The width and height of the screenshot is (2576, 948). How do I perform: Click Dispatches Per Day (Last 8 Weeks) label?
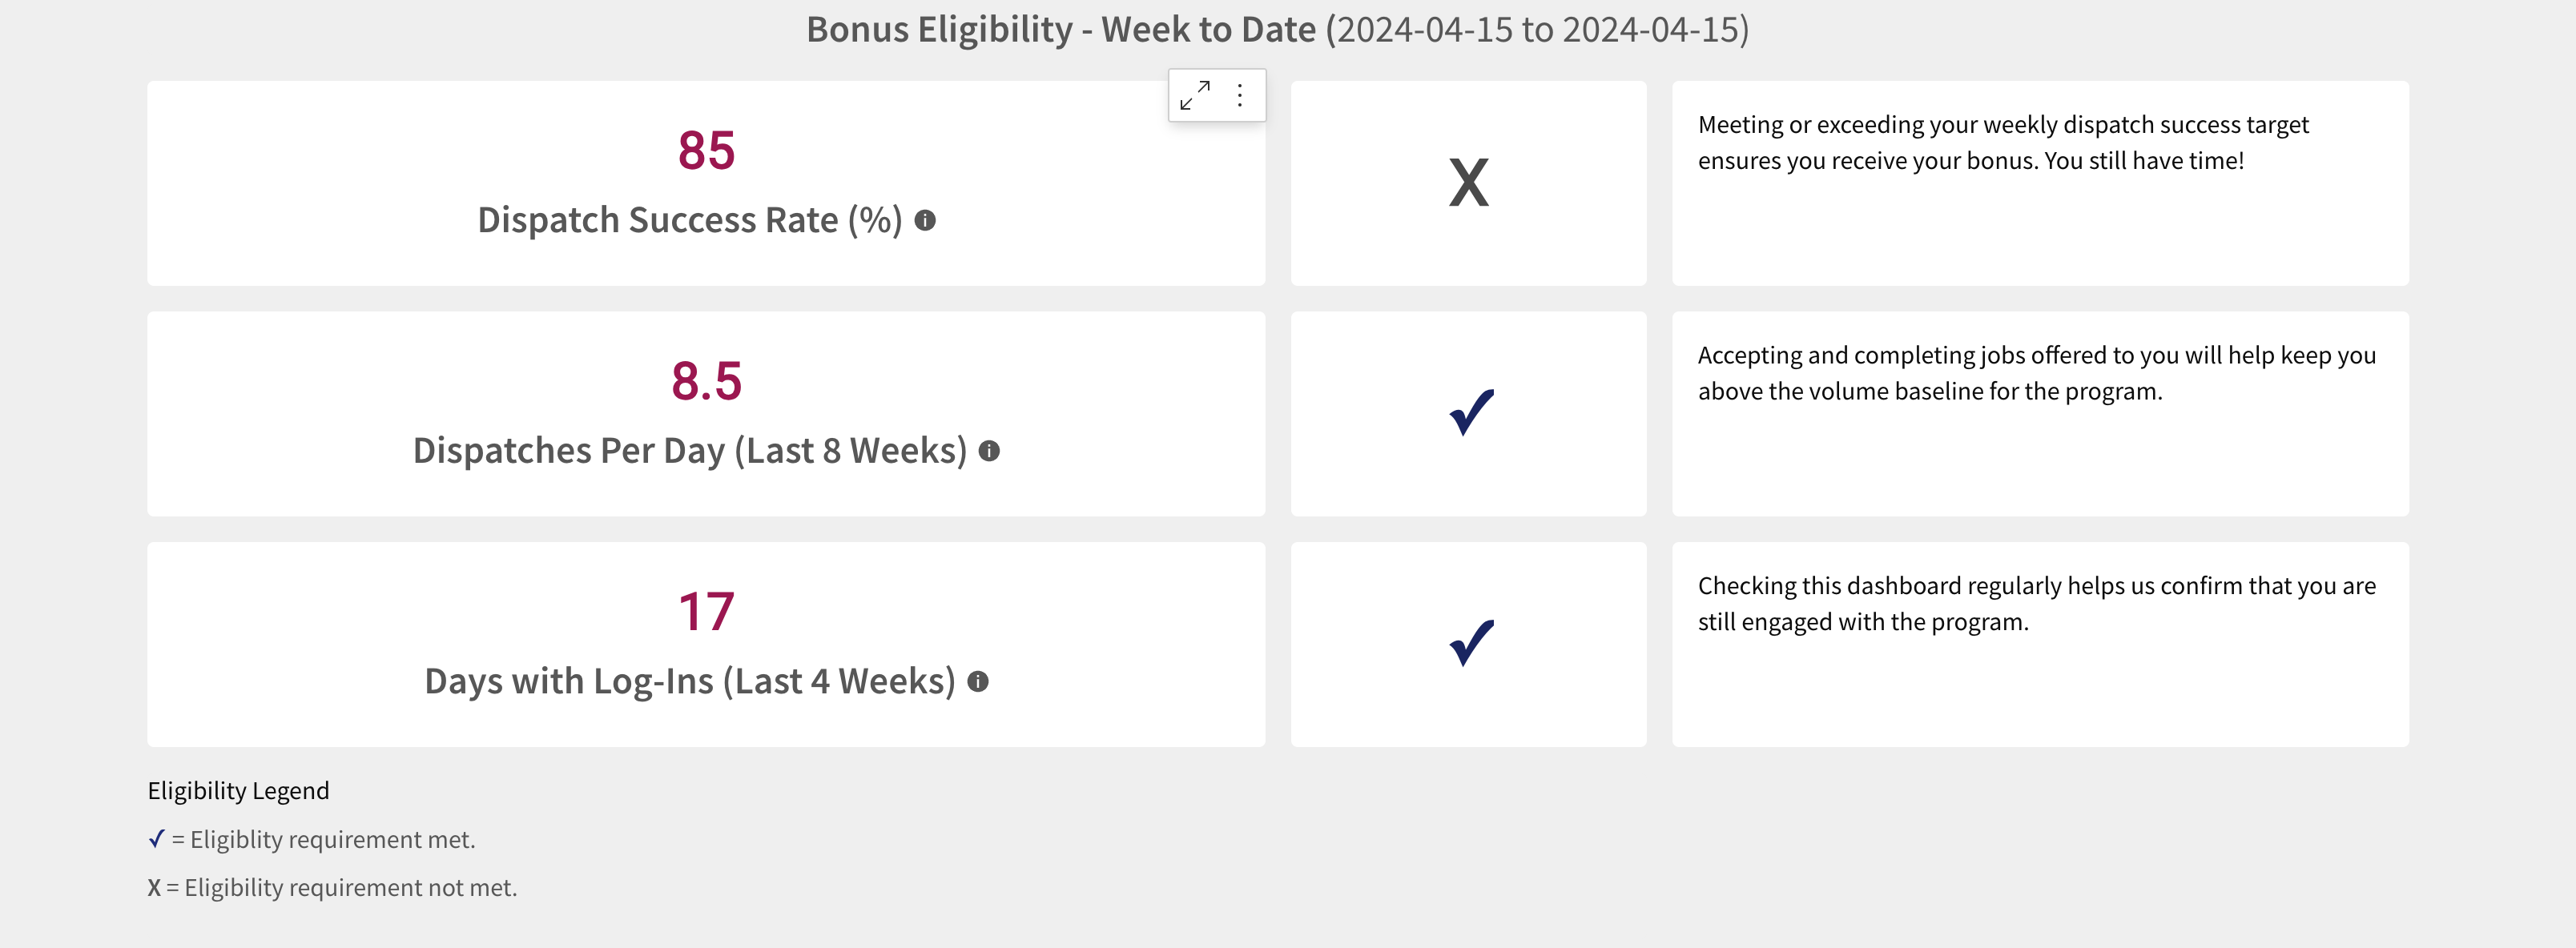click(689, 451)
